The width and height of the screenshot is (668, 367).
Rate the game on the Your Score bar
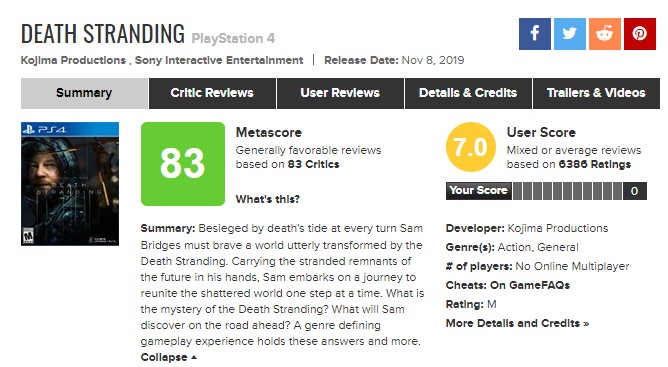pyautogui.click(x=567, y=191)
